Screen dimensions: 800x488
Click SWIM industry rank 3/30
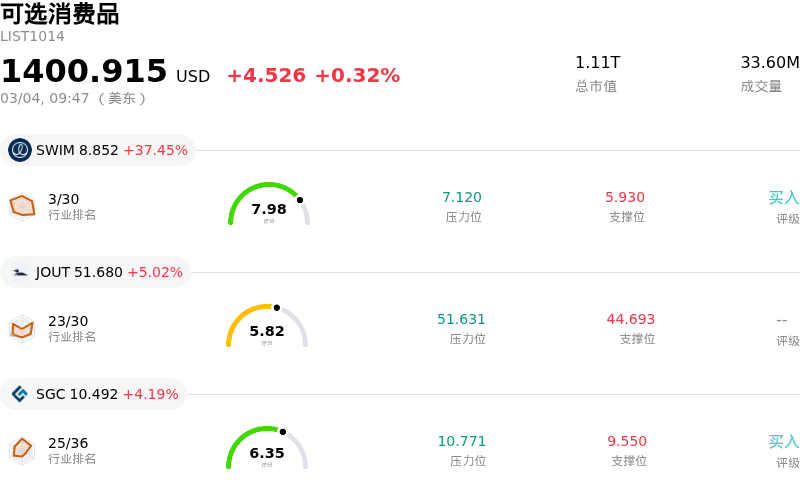click(64, 199)
